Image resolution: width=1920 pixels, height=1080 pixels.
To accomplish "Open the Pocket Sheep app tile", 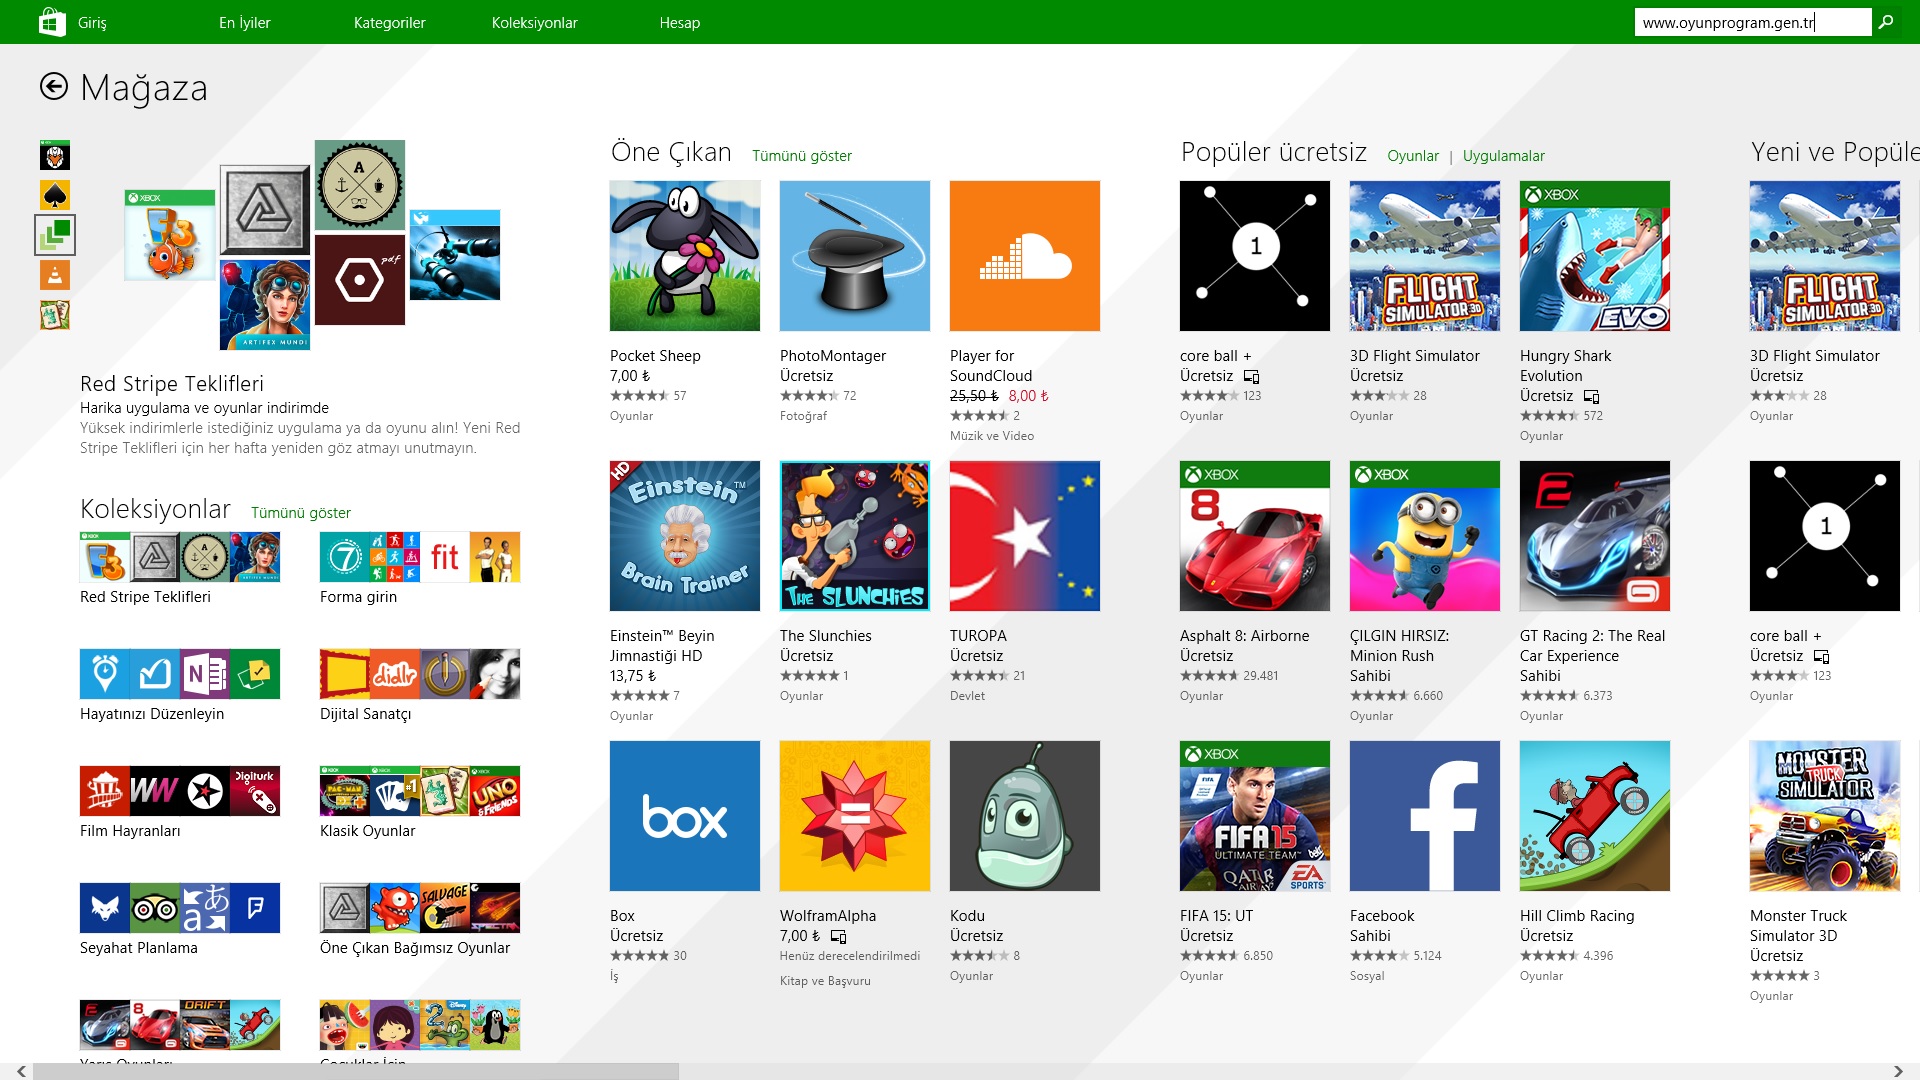I will [x=685, y=256].
